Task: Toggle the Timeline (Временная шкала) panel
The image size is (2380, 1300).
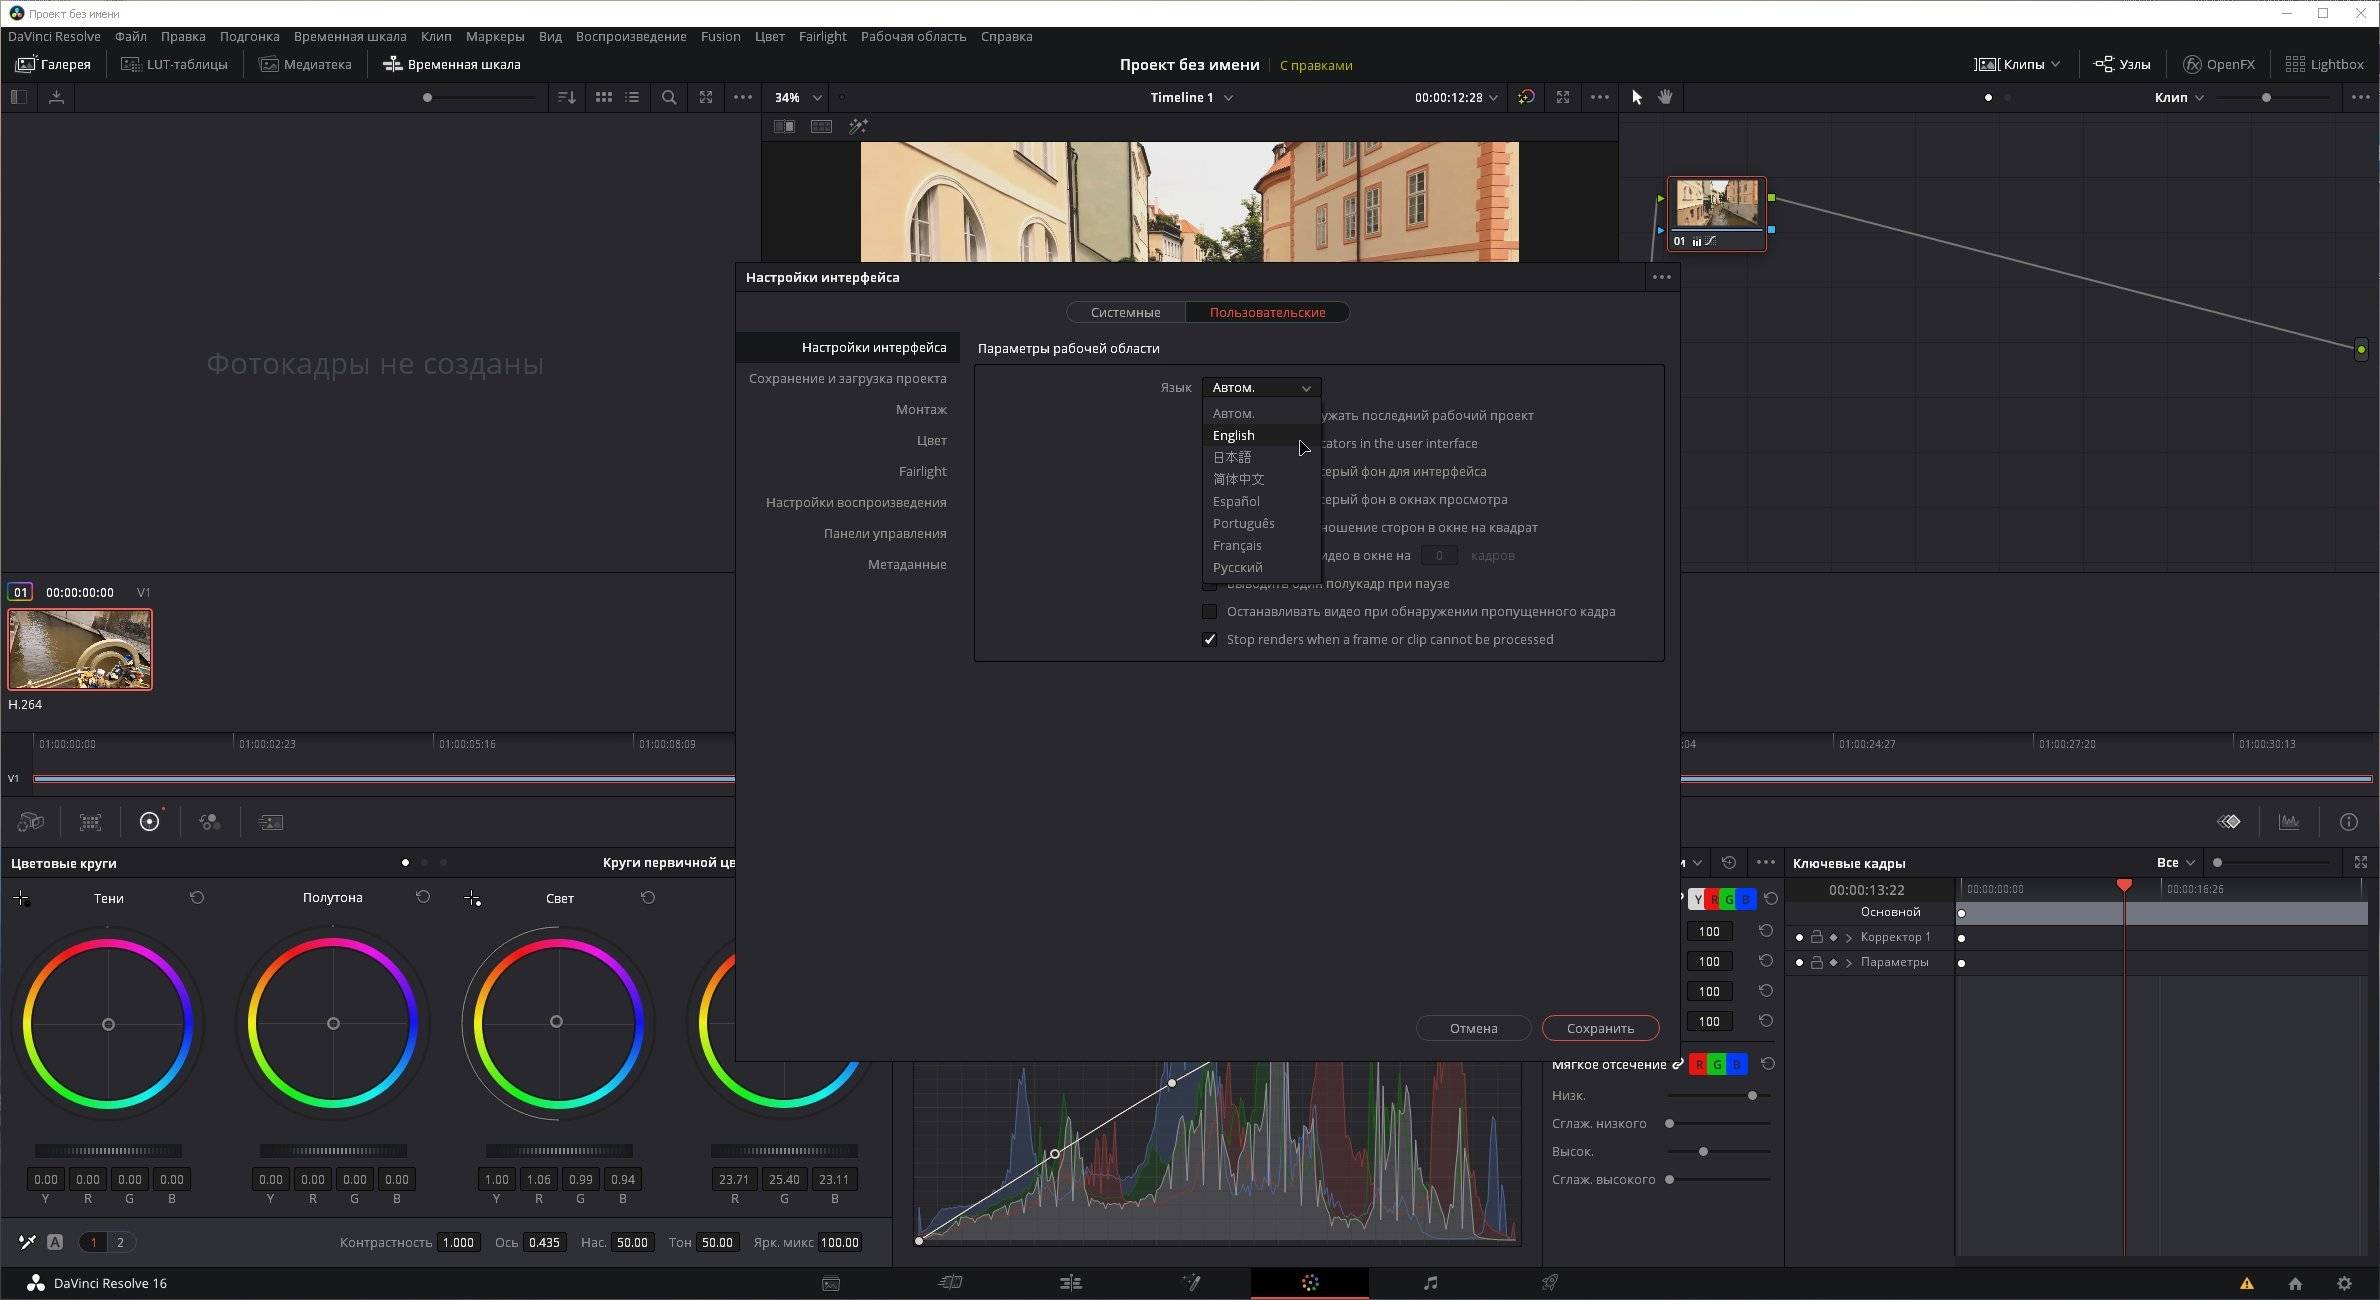Action: 451,64
